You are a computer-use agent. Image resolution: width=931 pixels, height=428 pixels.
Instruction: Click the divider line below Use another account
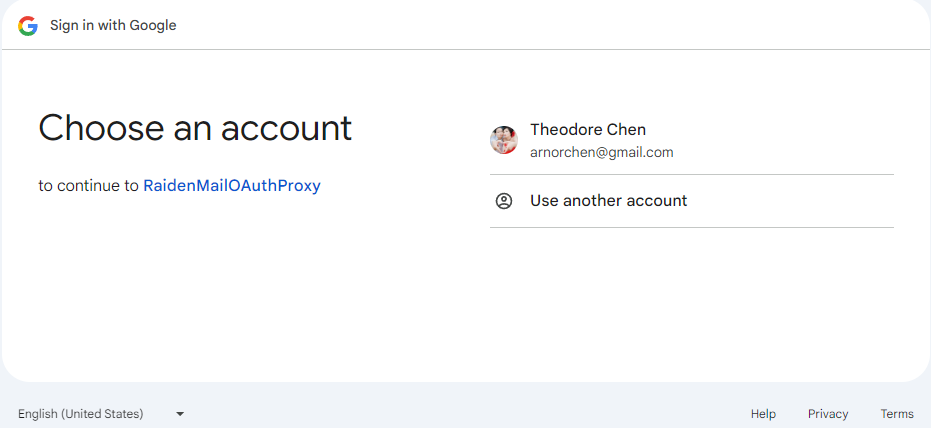[692, 227]
